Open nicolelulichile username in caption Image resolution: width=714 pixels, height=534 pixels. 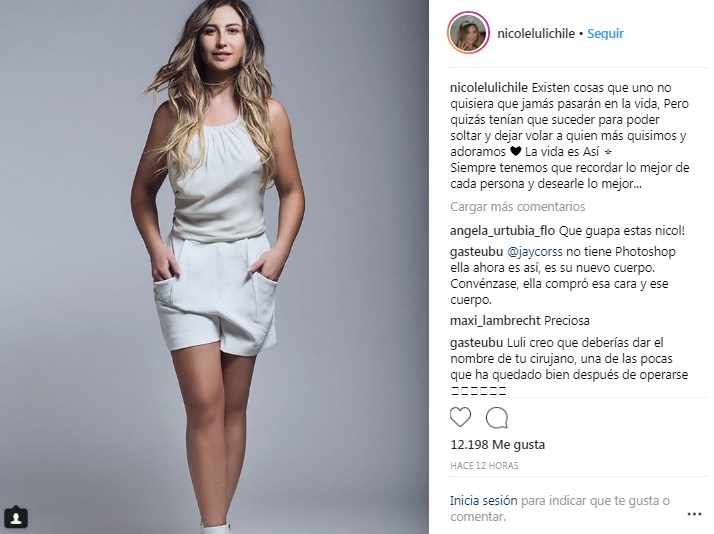pyautogui.click(x=489, y=87)
